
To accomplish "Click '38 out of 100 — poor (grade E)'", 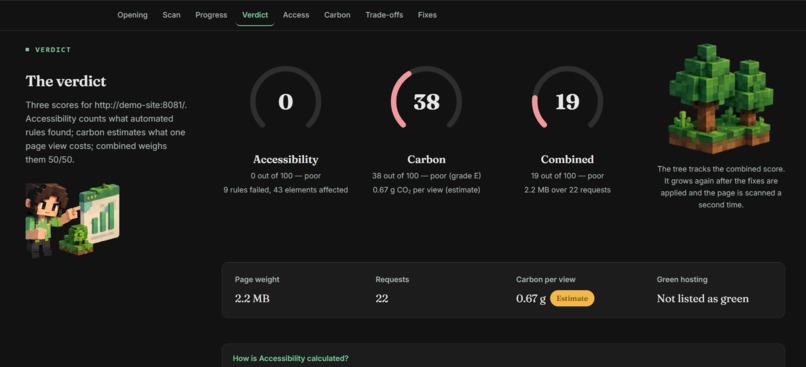I will tap(426, 176).
